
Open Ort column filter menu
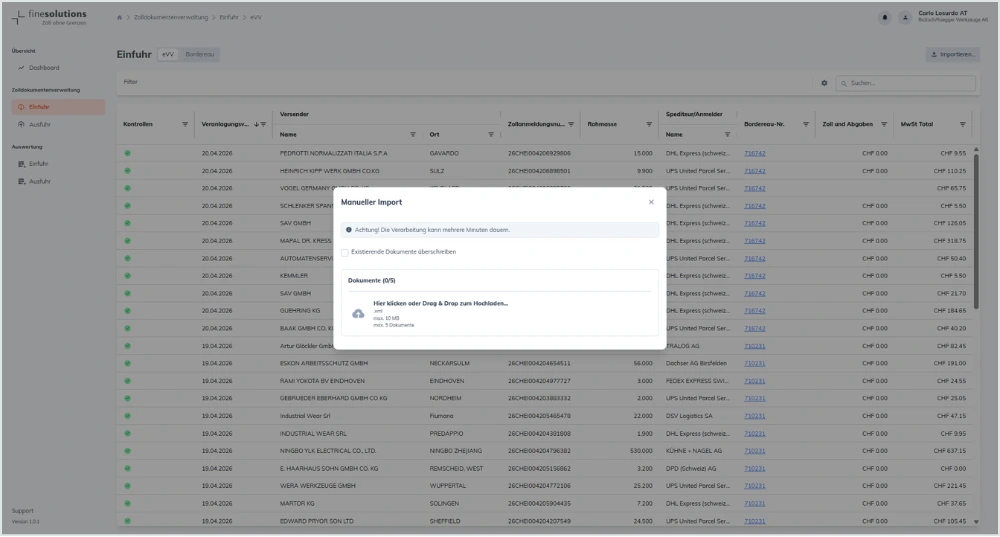coord(491,135)
